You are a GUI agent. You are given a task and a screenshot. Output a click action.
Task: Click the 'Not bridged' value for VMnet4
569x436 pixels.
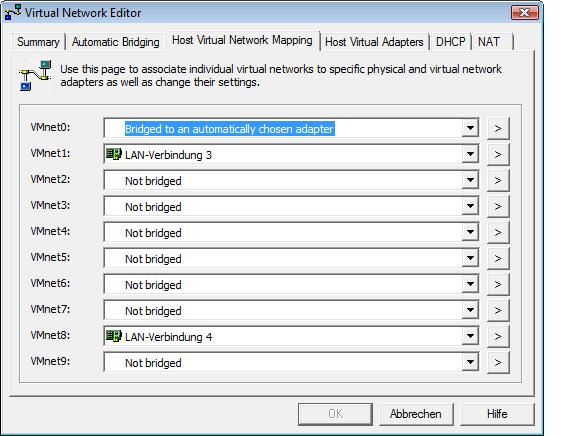tap(153, 233)
